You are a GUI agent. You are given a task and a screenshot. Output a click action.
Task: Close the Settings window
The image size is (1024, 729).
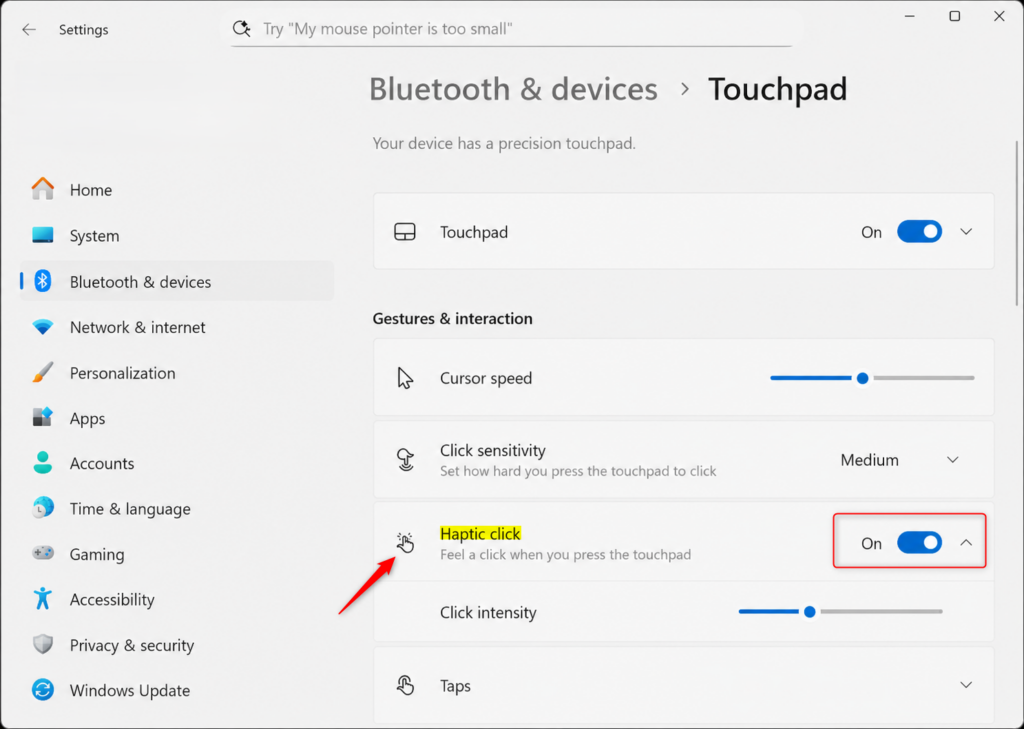coord(999,16)
